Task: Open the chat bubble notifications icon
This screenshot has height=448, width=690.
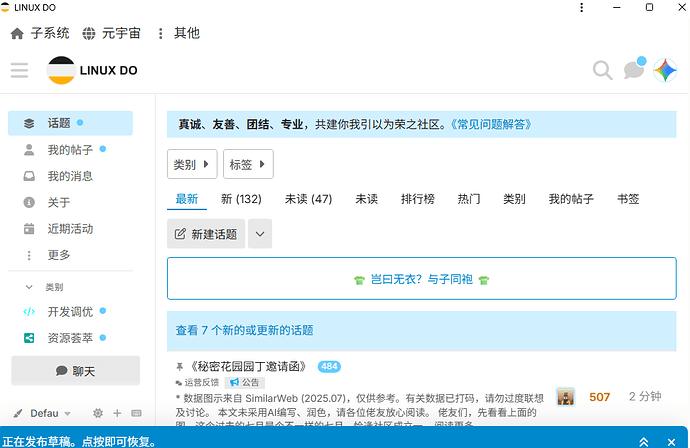Action: click(x=634, y=70)
